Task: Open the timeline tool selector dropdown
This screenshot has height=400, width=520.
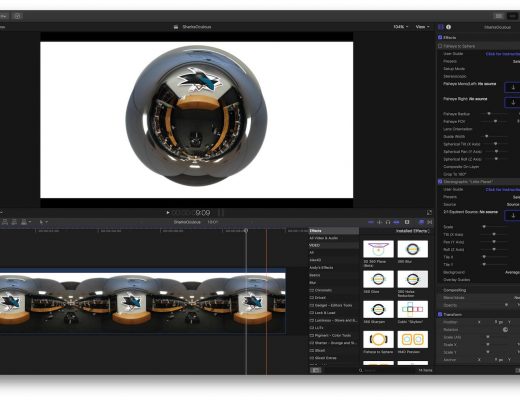Action: click(x=43, y=222)
